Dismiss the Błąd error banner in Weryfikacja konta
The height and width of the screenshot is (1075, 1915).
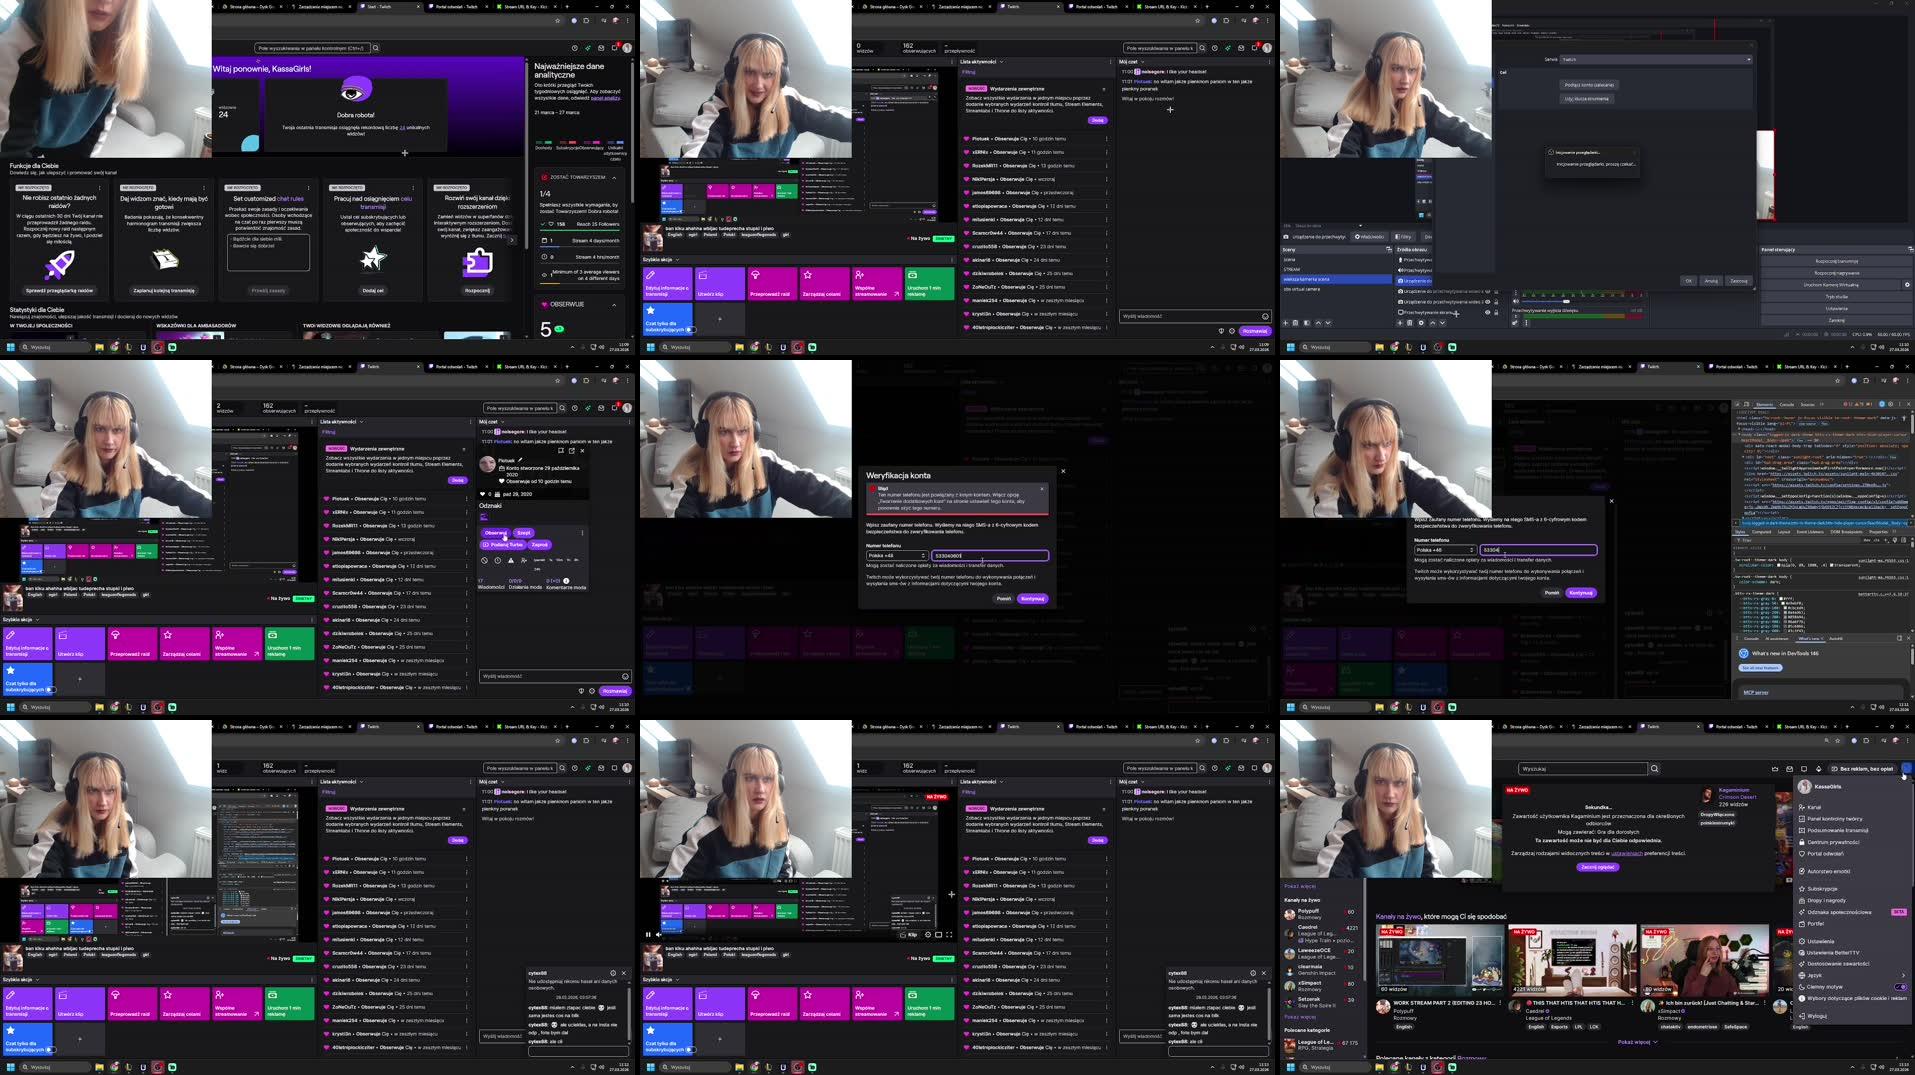tap(1042, 489)
